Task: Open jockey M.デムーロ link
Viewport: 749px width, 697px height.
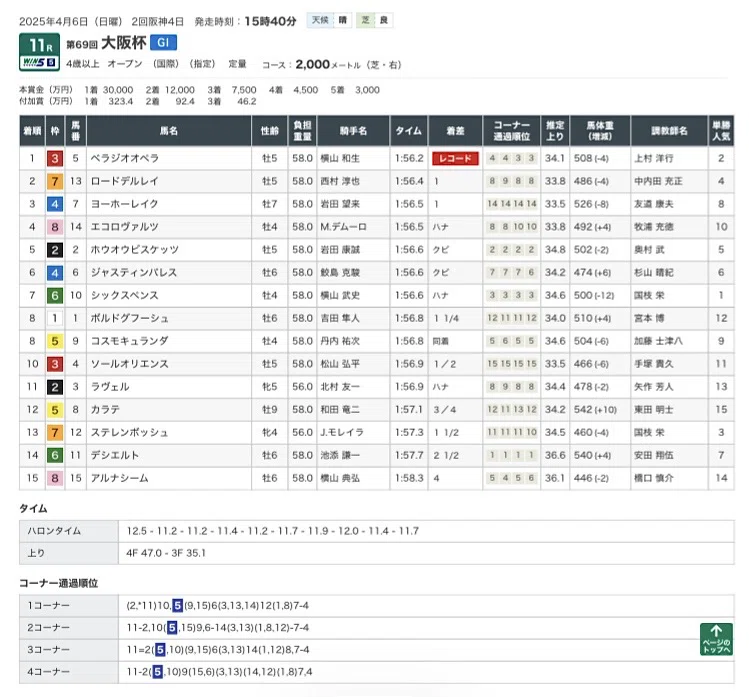Action: pyautogui.click(x=343, y=227)
